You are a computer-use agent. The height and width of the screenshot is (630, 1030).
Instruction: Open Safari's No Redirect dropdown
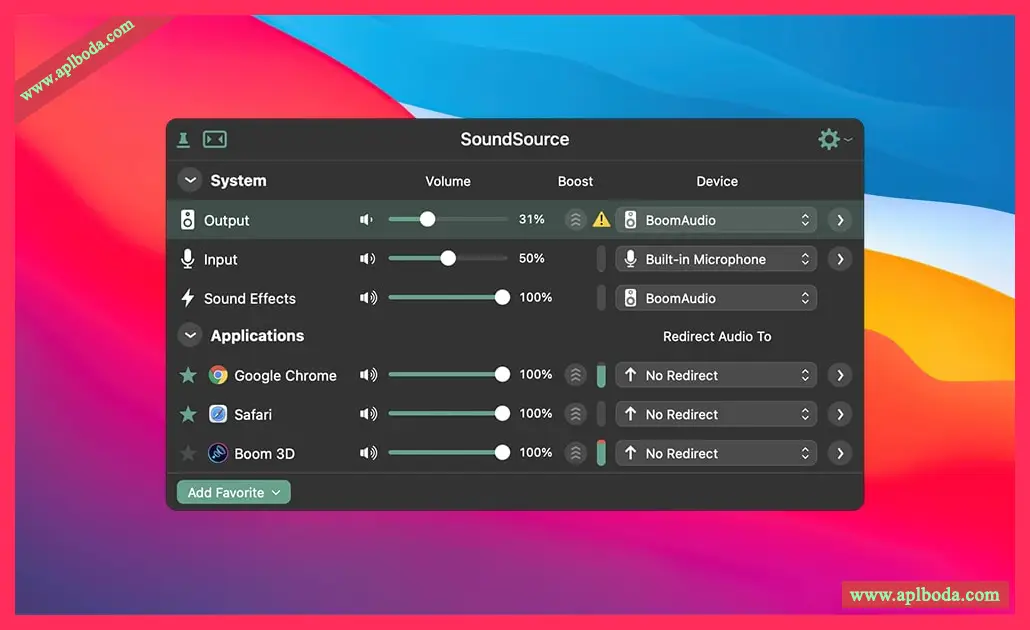click(x=716, y=414)
